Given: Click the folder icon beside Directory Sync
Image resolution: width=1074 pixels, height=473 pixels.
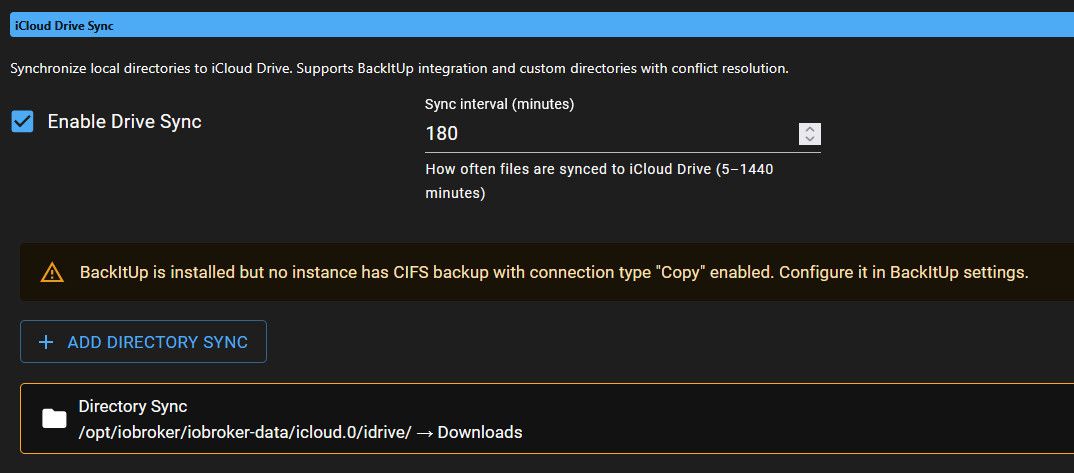Looking at the screenshot, I should (54, 419).
